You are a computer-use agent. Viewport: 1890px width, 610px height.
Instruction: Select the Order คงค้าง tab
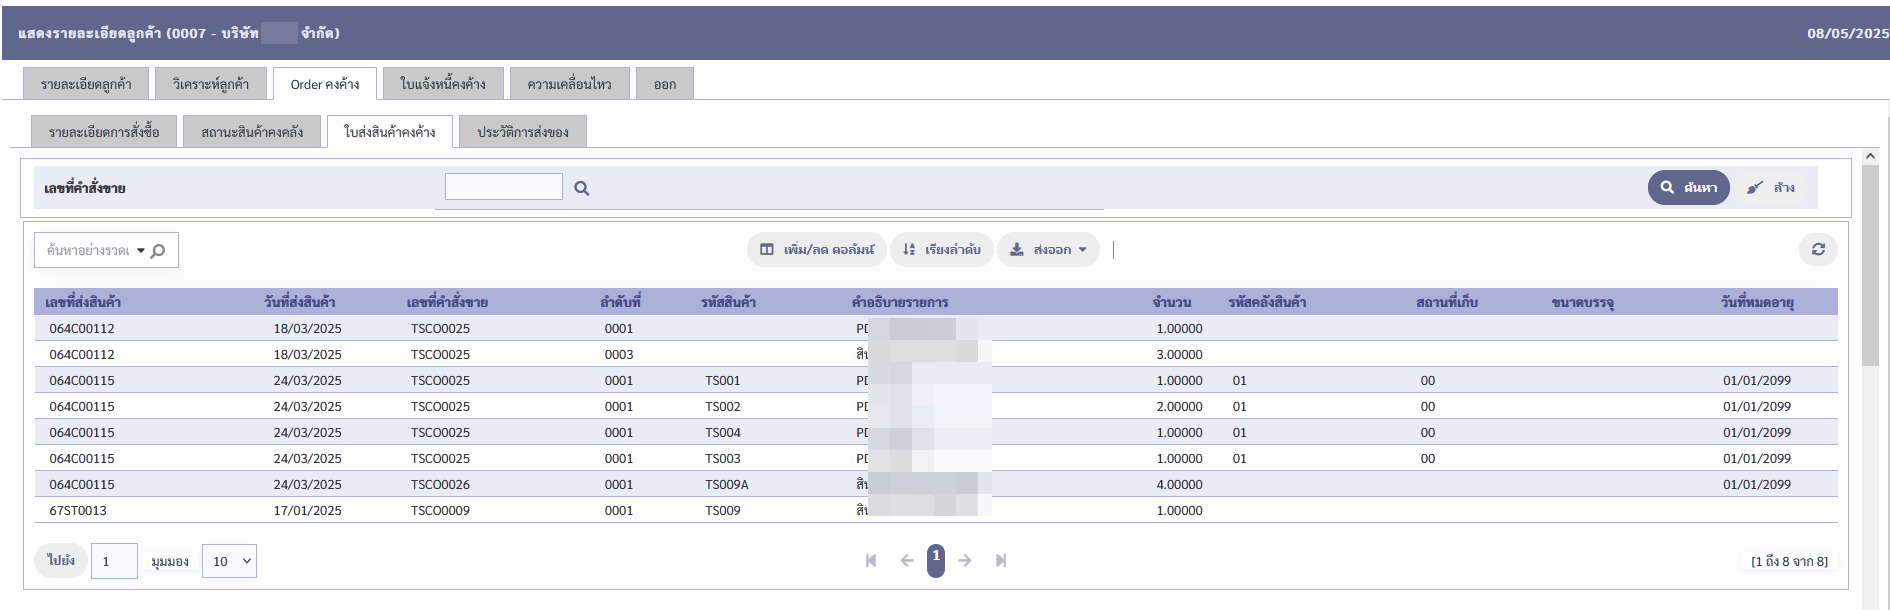click(325, 84)
